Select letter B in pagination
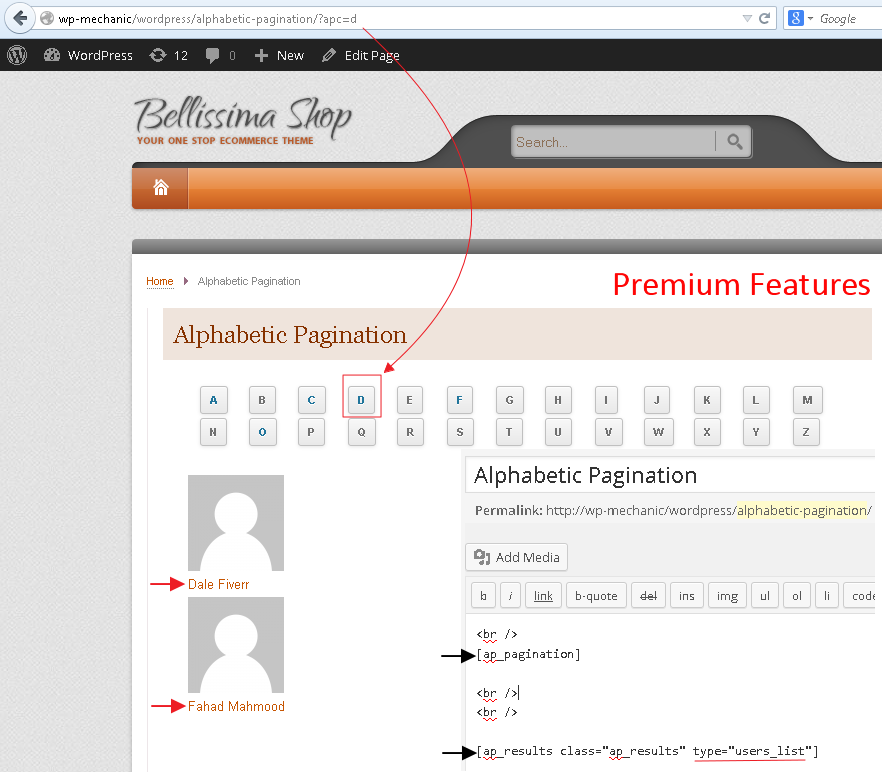Viewport: 882px width, 772px height. 263,400
